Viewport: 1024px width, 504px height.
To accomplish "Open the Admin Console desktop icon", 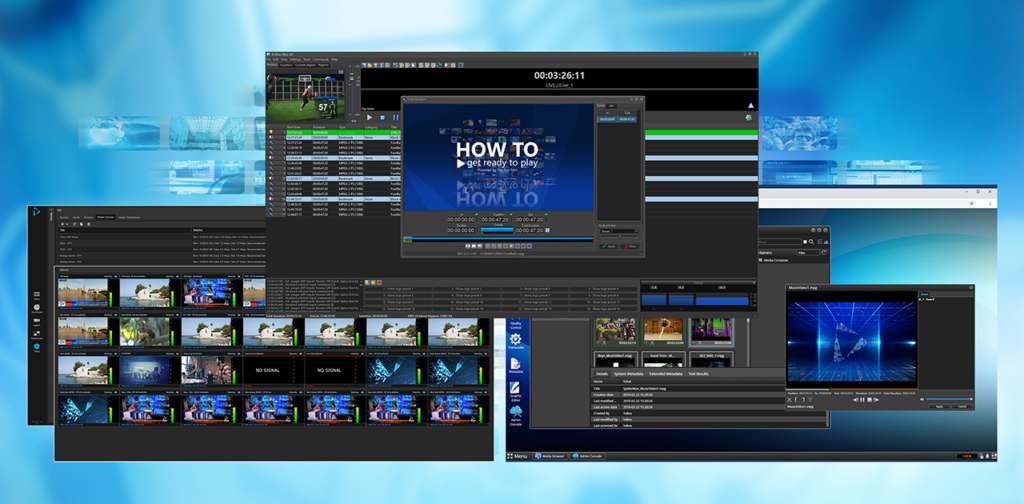I will 516,415.
